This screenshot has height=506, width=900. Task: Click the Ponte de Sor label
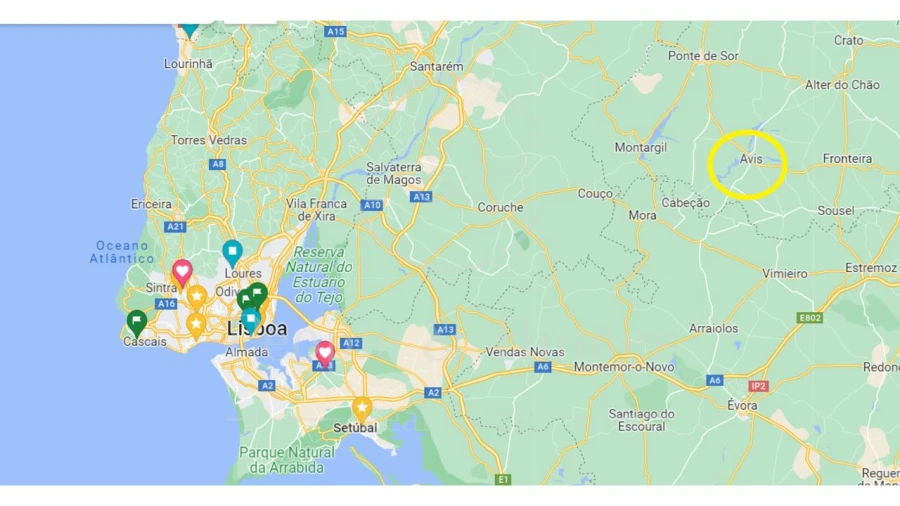coord(703,56)
